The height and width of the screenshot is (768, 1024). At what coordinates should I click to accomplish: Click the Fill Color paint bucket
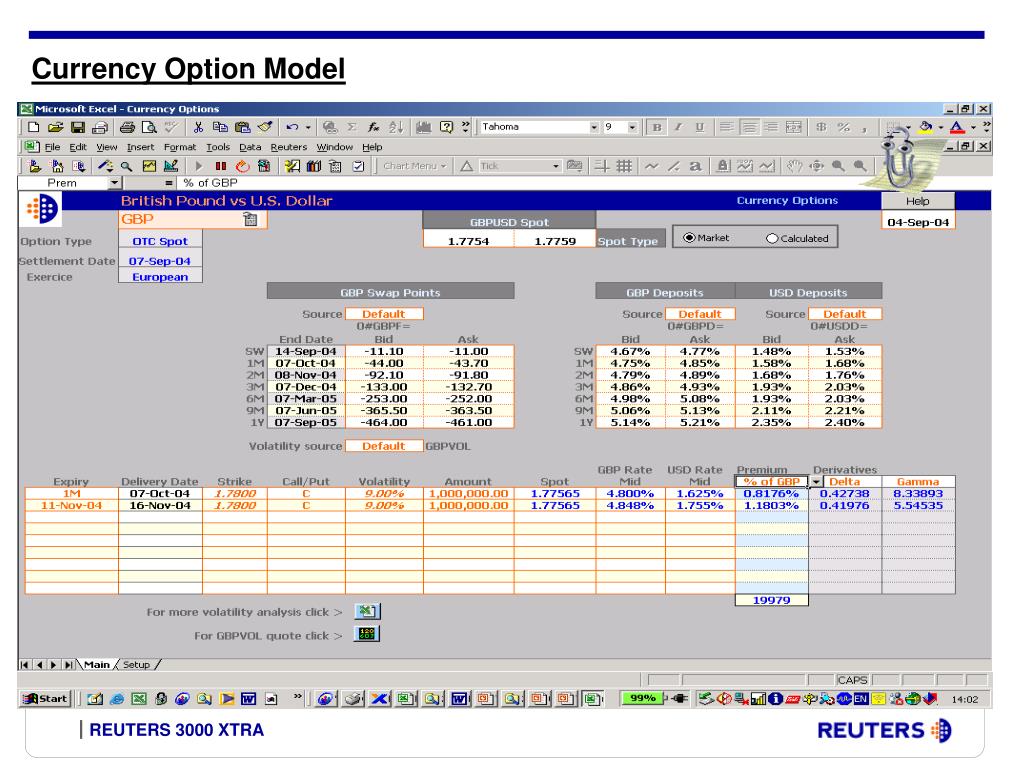pyautogui.click(x=925, y=127)
